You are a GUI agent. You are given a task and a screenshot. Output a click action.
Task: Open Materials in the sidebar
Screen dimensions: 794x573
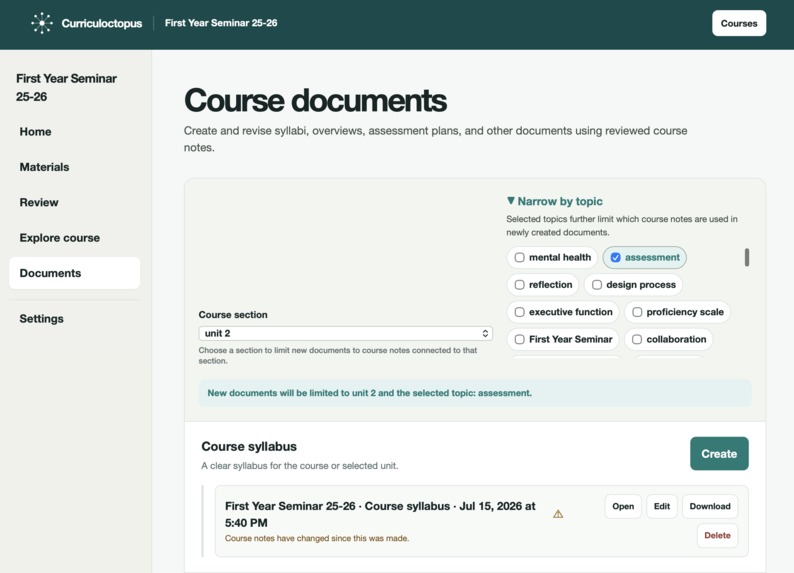click(74, 167)
